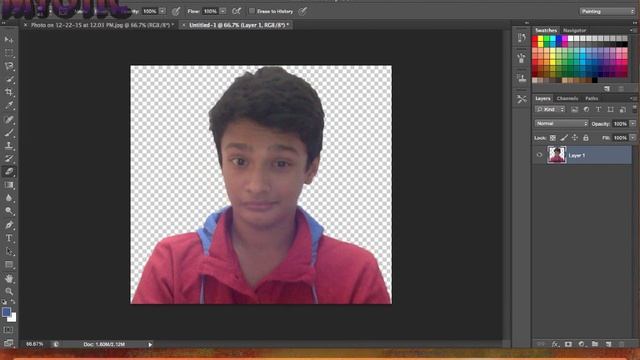
Task: Open the History panel icon
Action: 521,38
